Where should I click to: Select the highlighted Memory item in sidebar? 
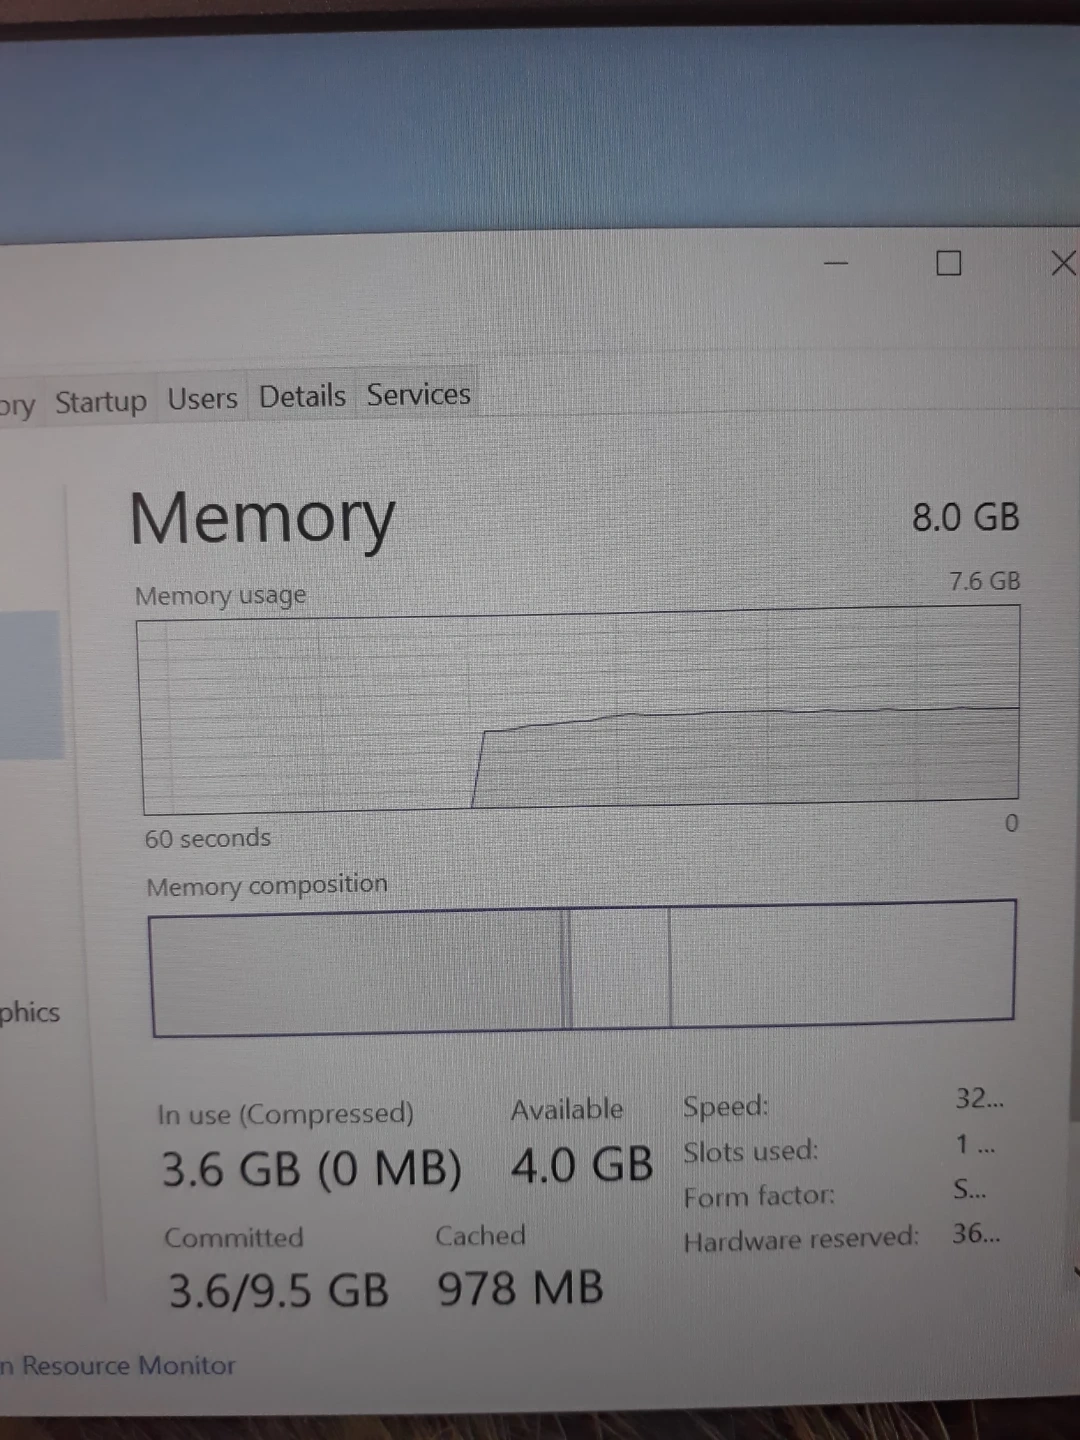click(x=30, y=685)
